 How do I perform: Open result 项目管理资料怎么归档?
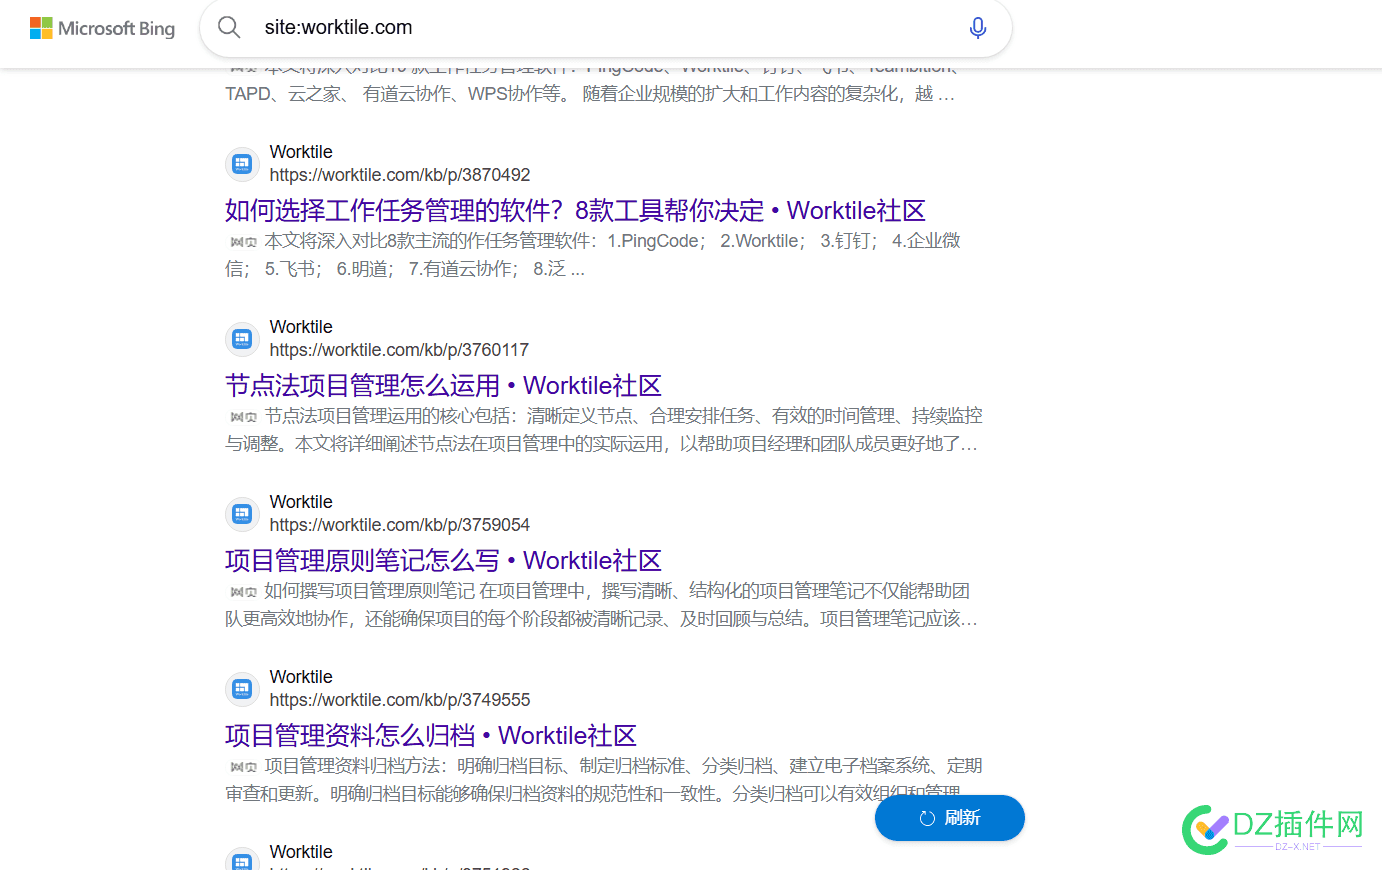coord(431,736)
